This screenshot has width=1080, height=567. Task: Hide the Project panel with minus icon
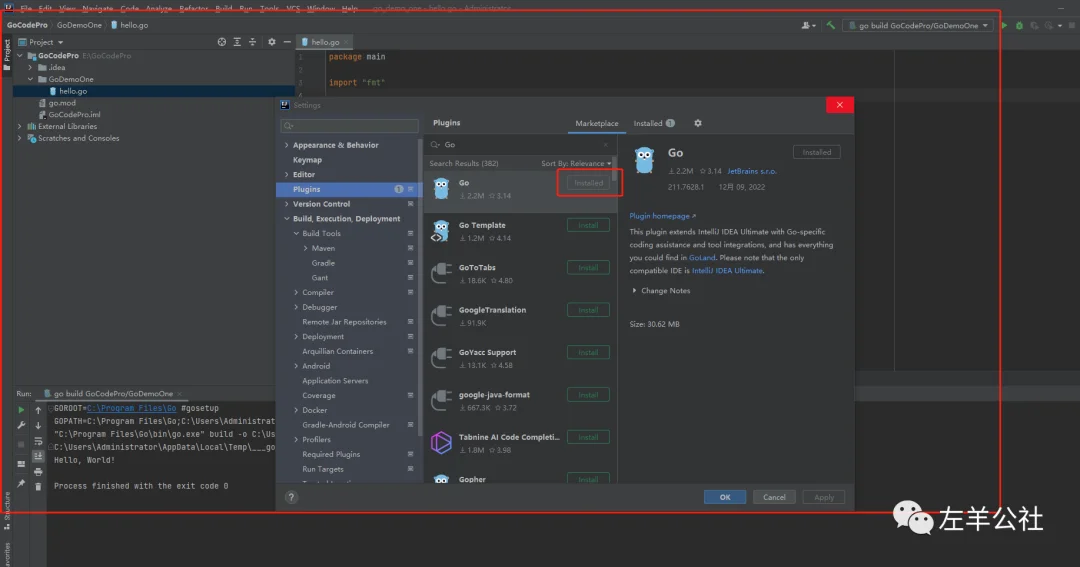point(287,42)
